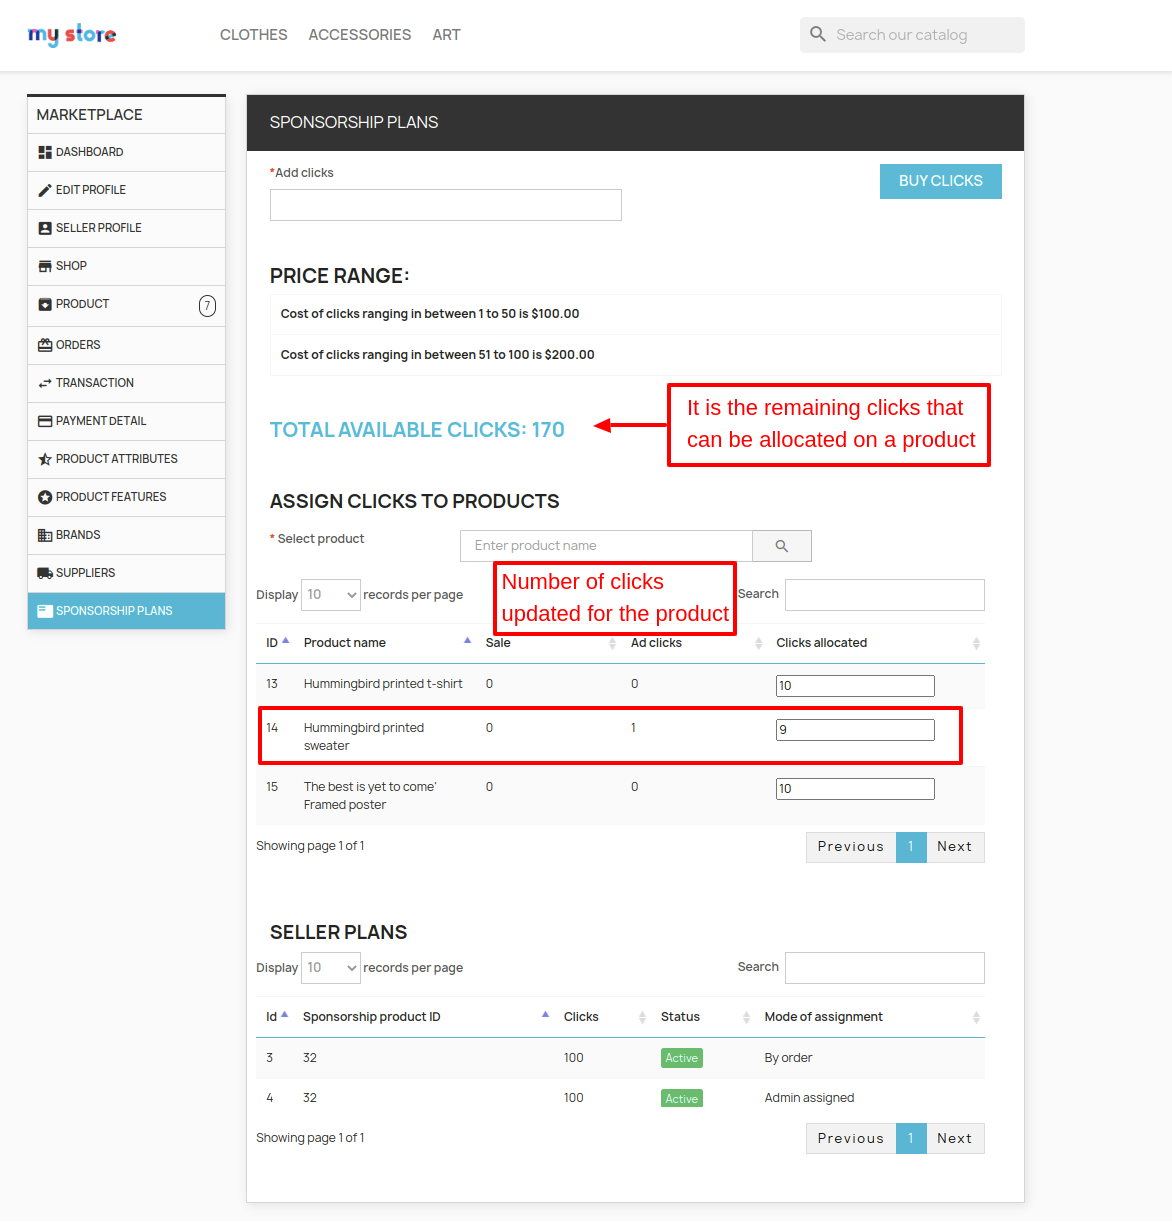
Task: Click 'Cost of clicks ranging in between 1 to 50' row
Action: (x=635, y=314)
